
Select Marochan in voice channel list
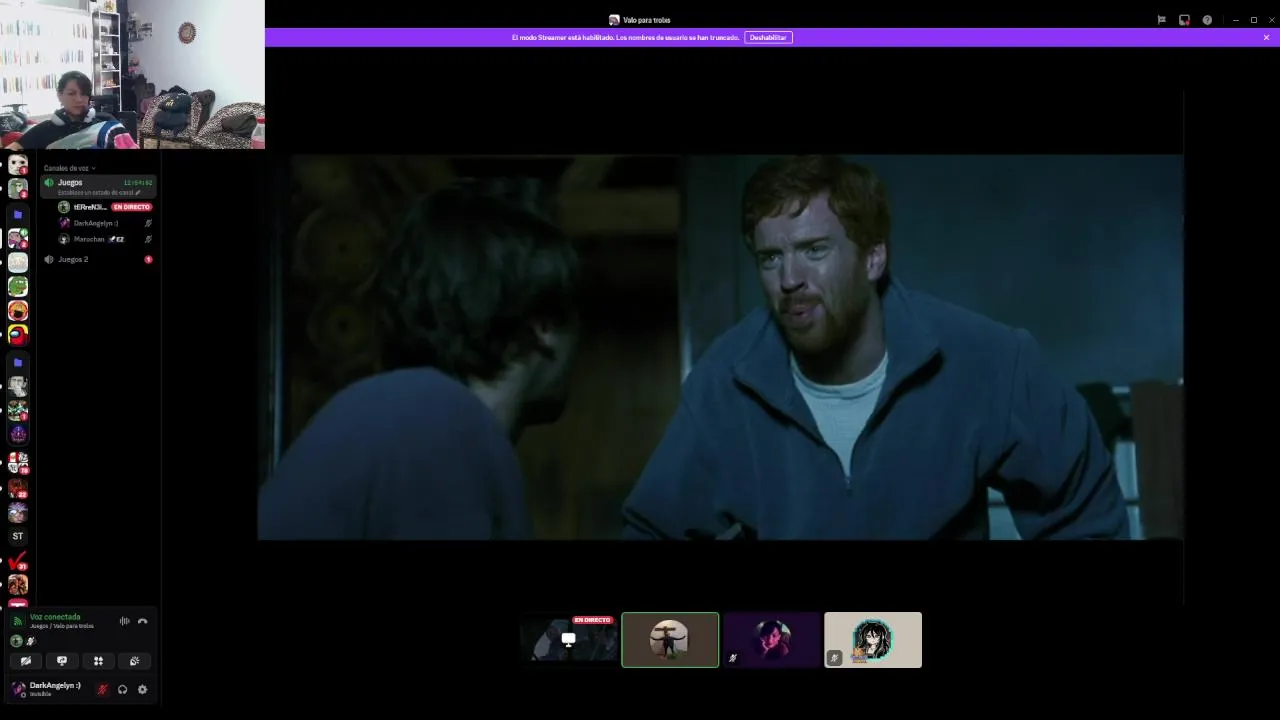tap(105, 239)
